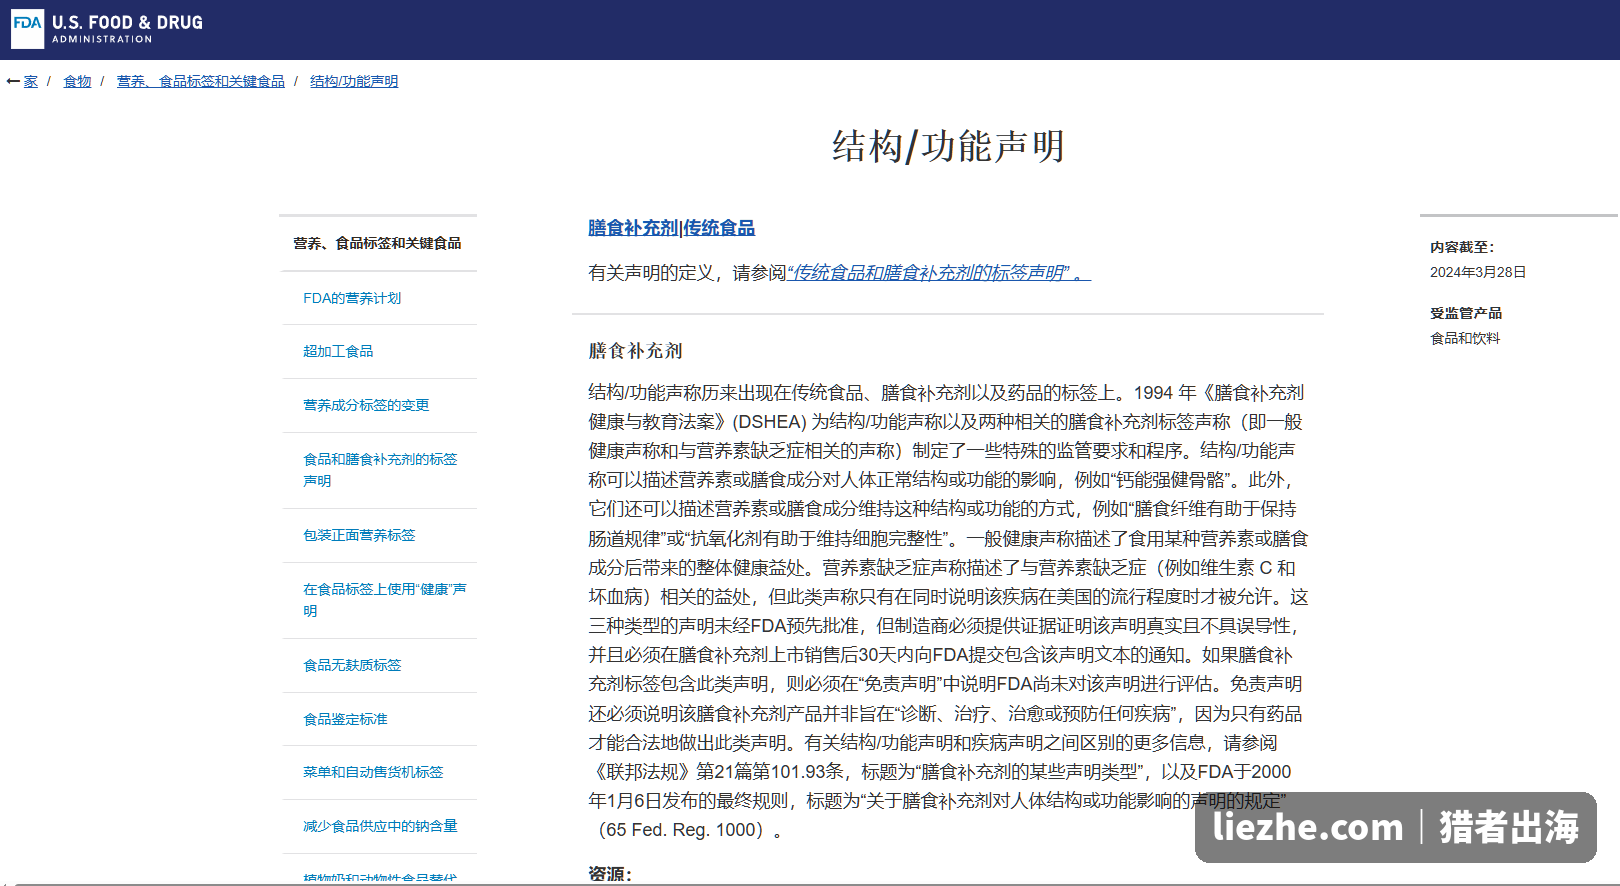Click the back arrow before 家 breadcrumb
Screen dimensions: 1620x886
pyautogui.click(x=13, y=82)
